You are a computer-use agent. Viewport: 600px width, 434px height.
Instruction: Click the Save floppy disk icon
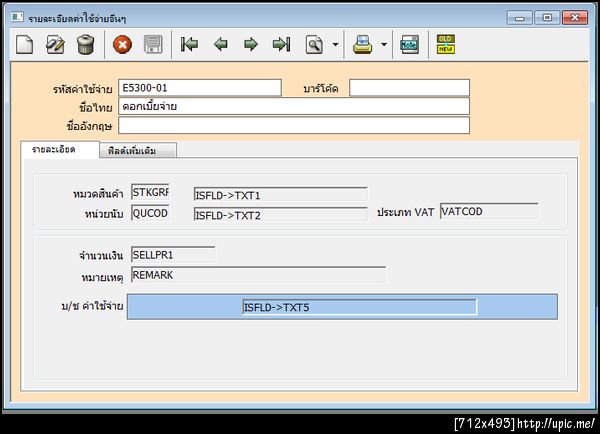tap(153, 44)
